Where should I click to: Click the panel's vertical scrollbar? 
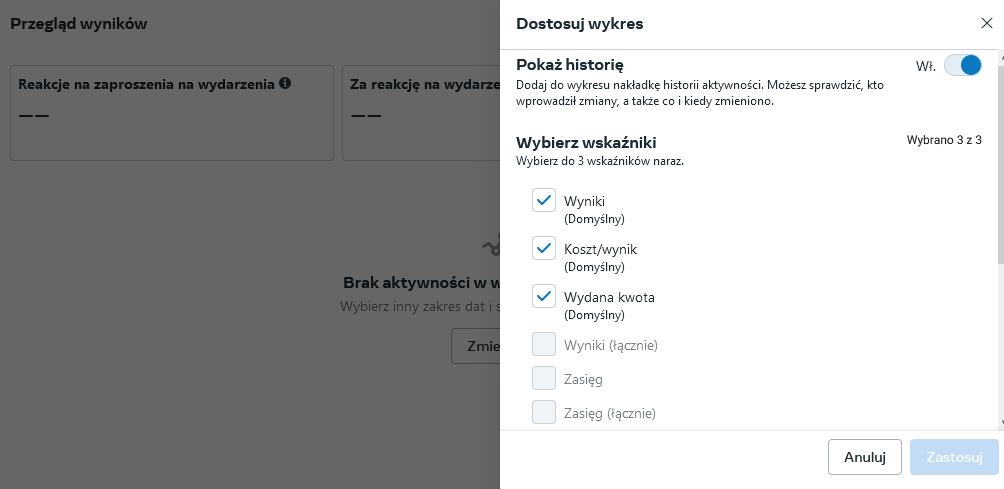pos(998,150)
